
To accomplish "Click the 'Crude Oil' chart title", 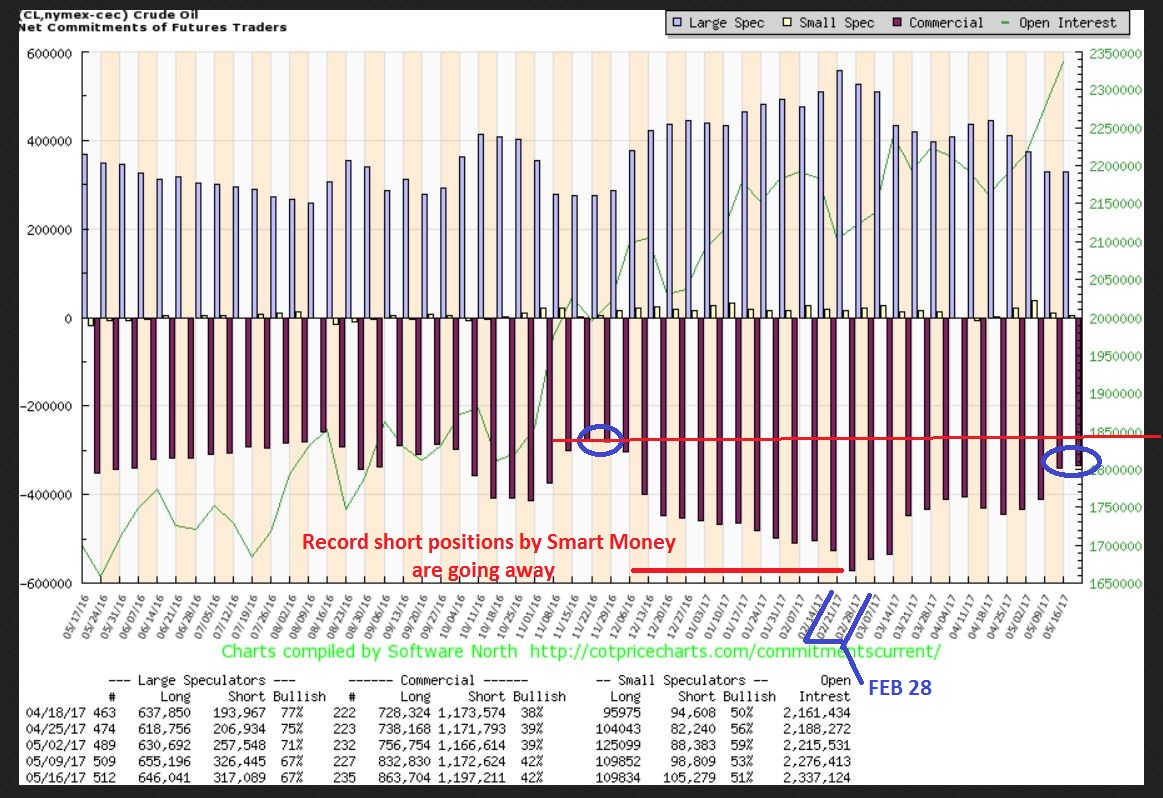I will point(165,14).
